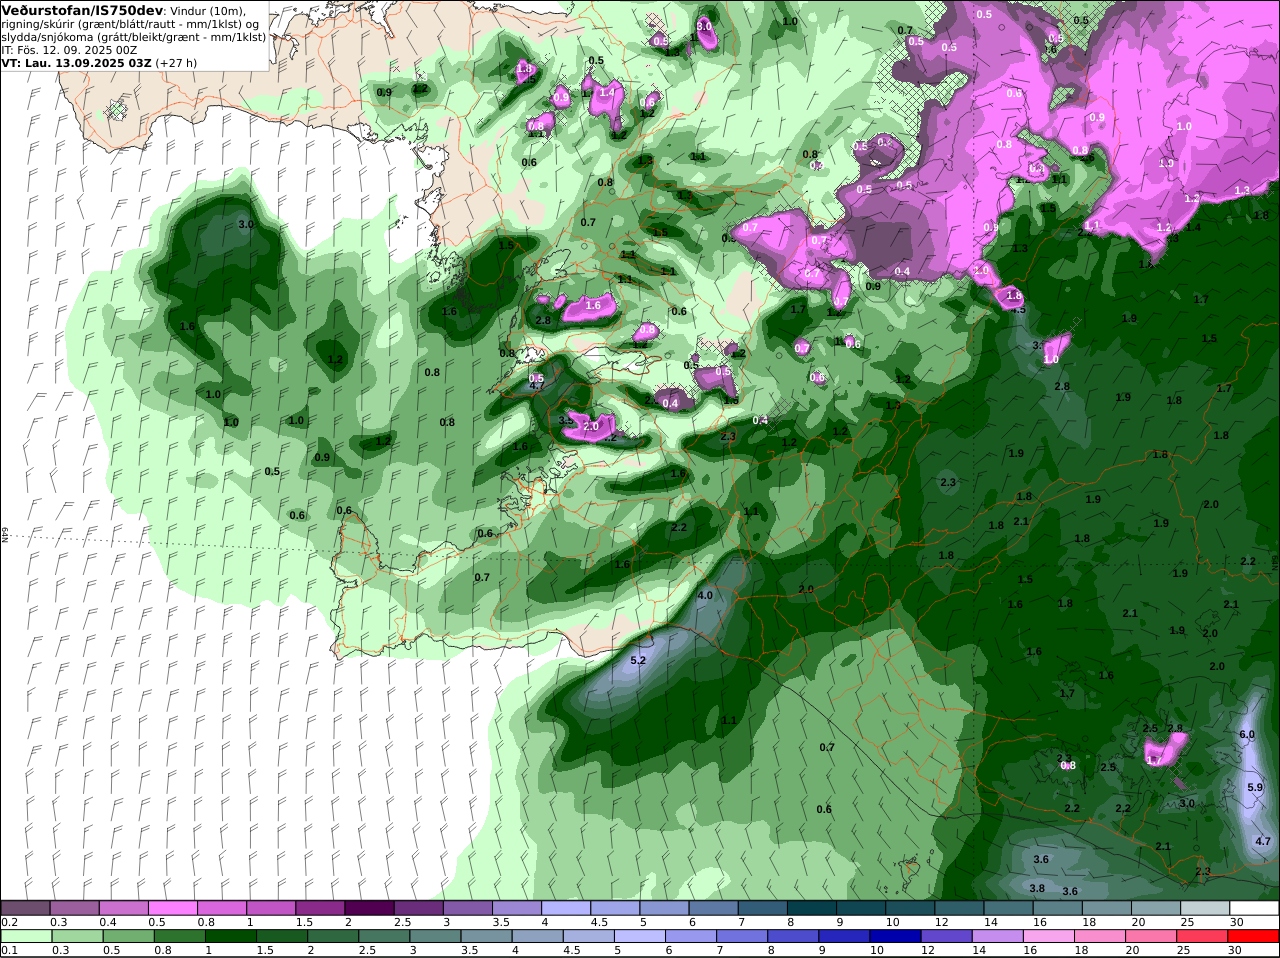Click the 0.1 label in the lower legend
This screenshot has width=1280, height=958.
pyautogui.click(x=9, y=950)
